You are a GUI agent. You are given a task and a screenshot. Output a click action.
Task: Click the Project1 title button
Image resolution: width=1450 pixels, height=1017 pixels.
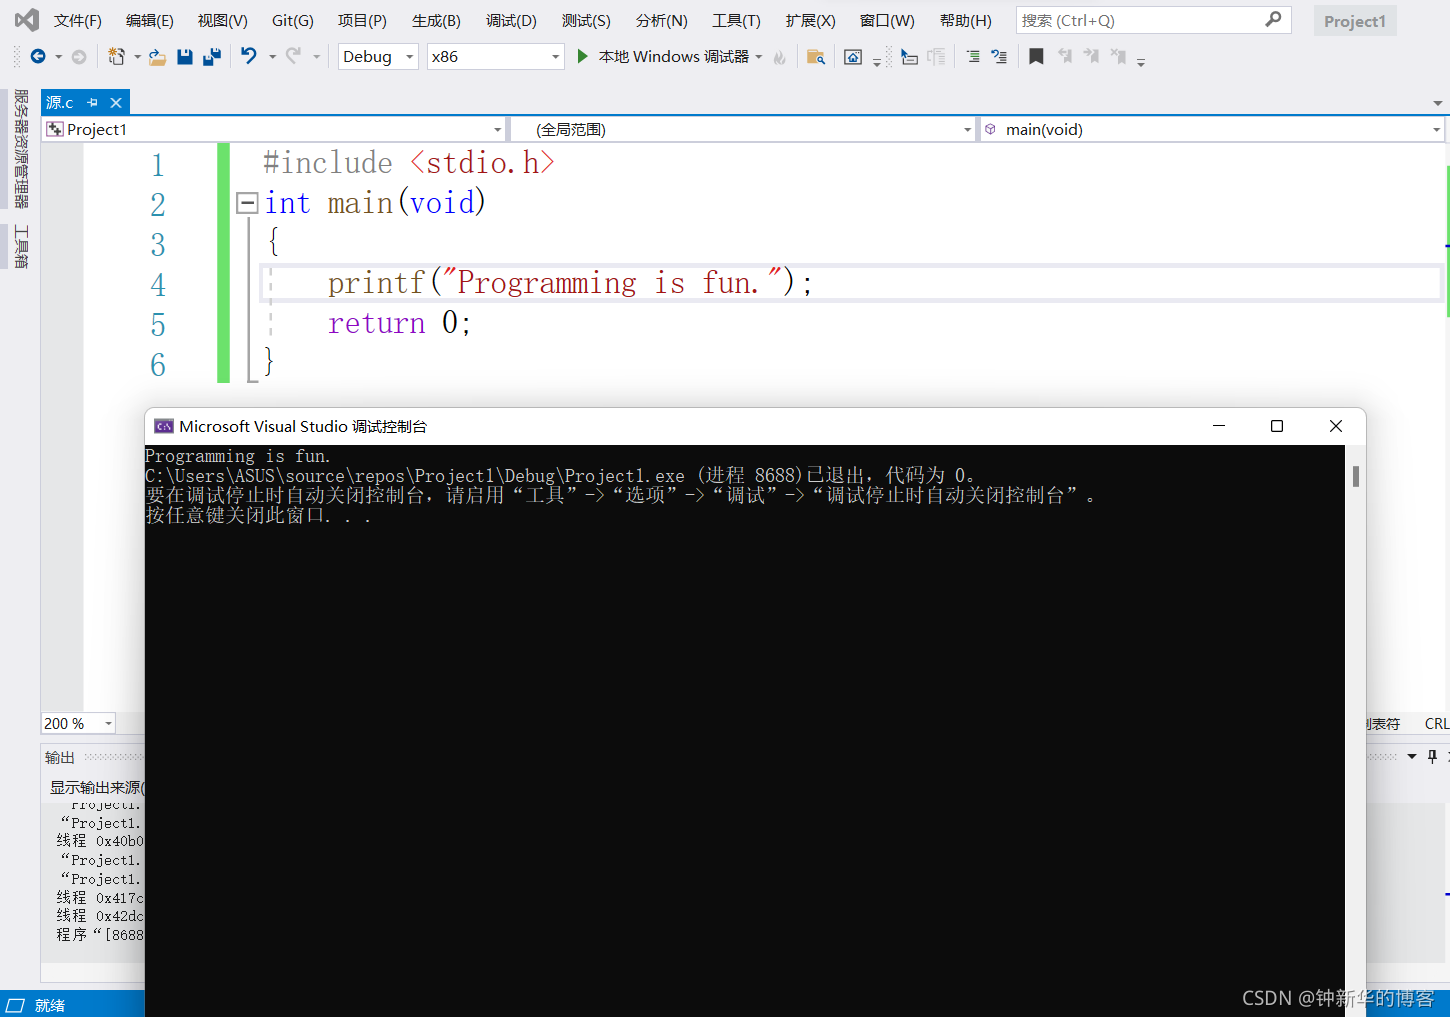point(1354,21)
